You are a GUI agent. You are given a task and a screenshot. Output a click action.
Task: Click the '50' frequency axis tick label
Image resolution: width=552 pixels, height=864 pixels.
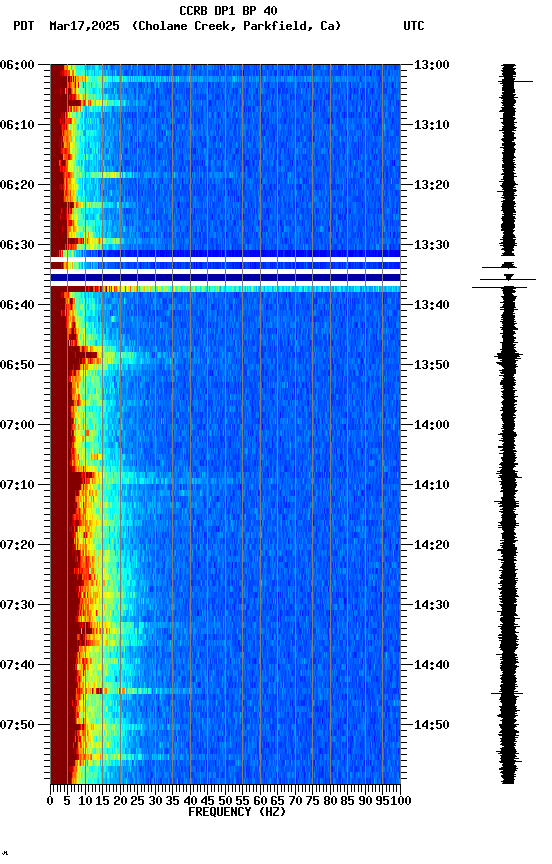(225, 801)
